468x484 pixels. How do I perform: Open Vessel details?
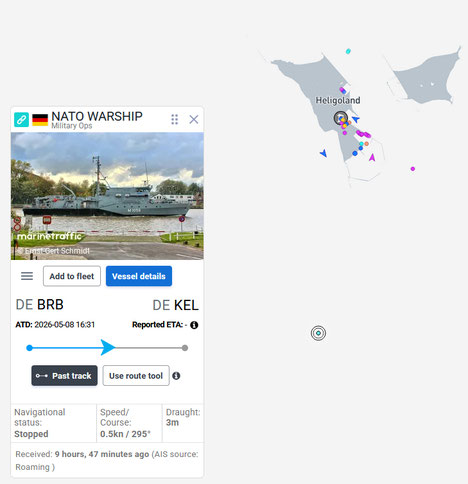pos(139,276)
